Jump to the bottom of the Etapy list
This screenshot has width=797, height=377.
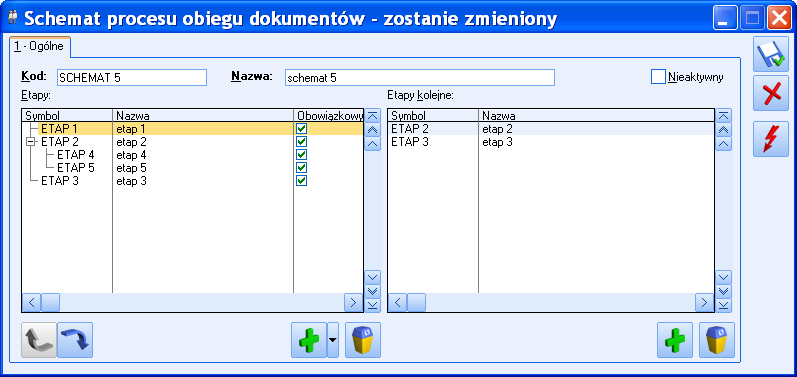(x=373, y=305)
